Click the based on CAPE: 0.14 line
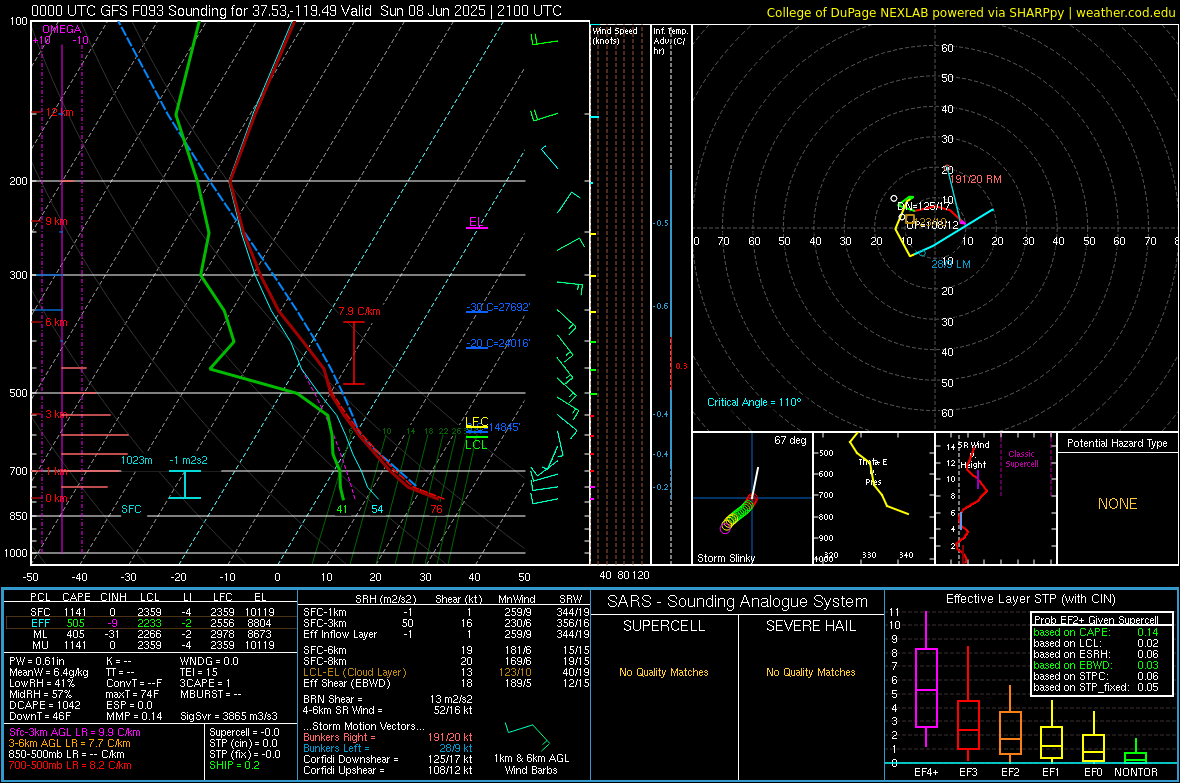The image size is (1180, 783). 1096,632
